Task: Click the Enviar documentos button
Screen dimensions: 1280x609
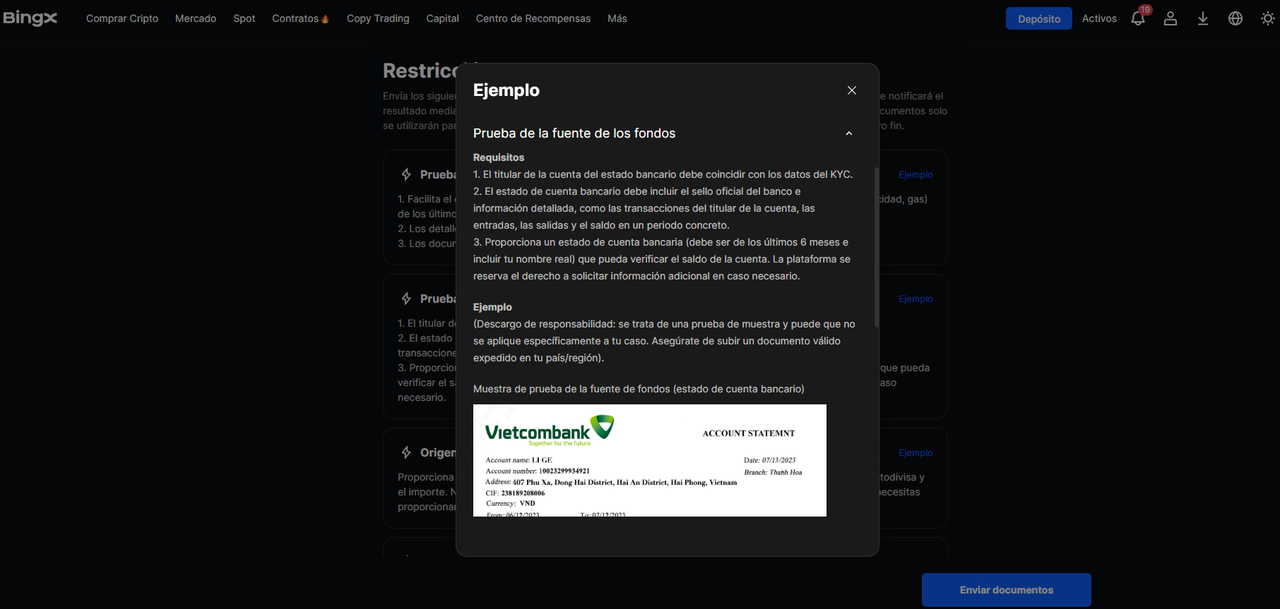Action: 1006,590
